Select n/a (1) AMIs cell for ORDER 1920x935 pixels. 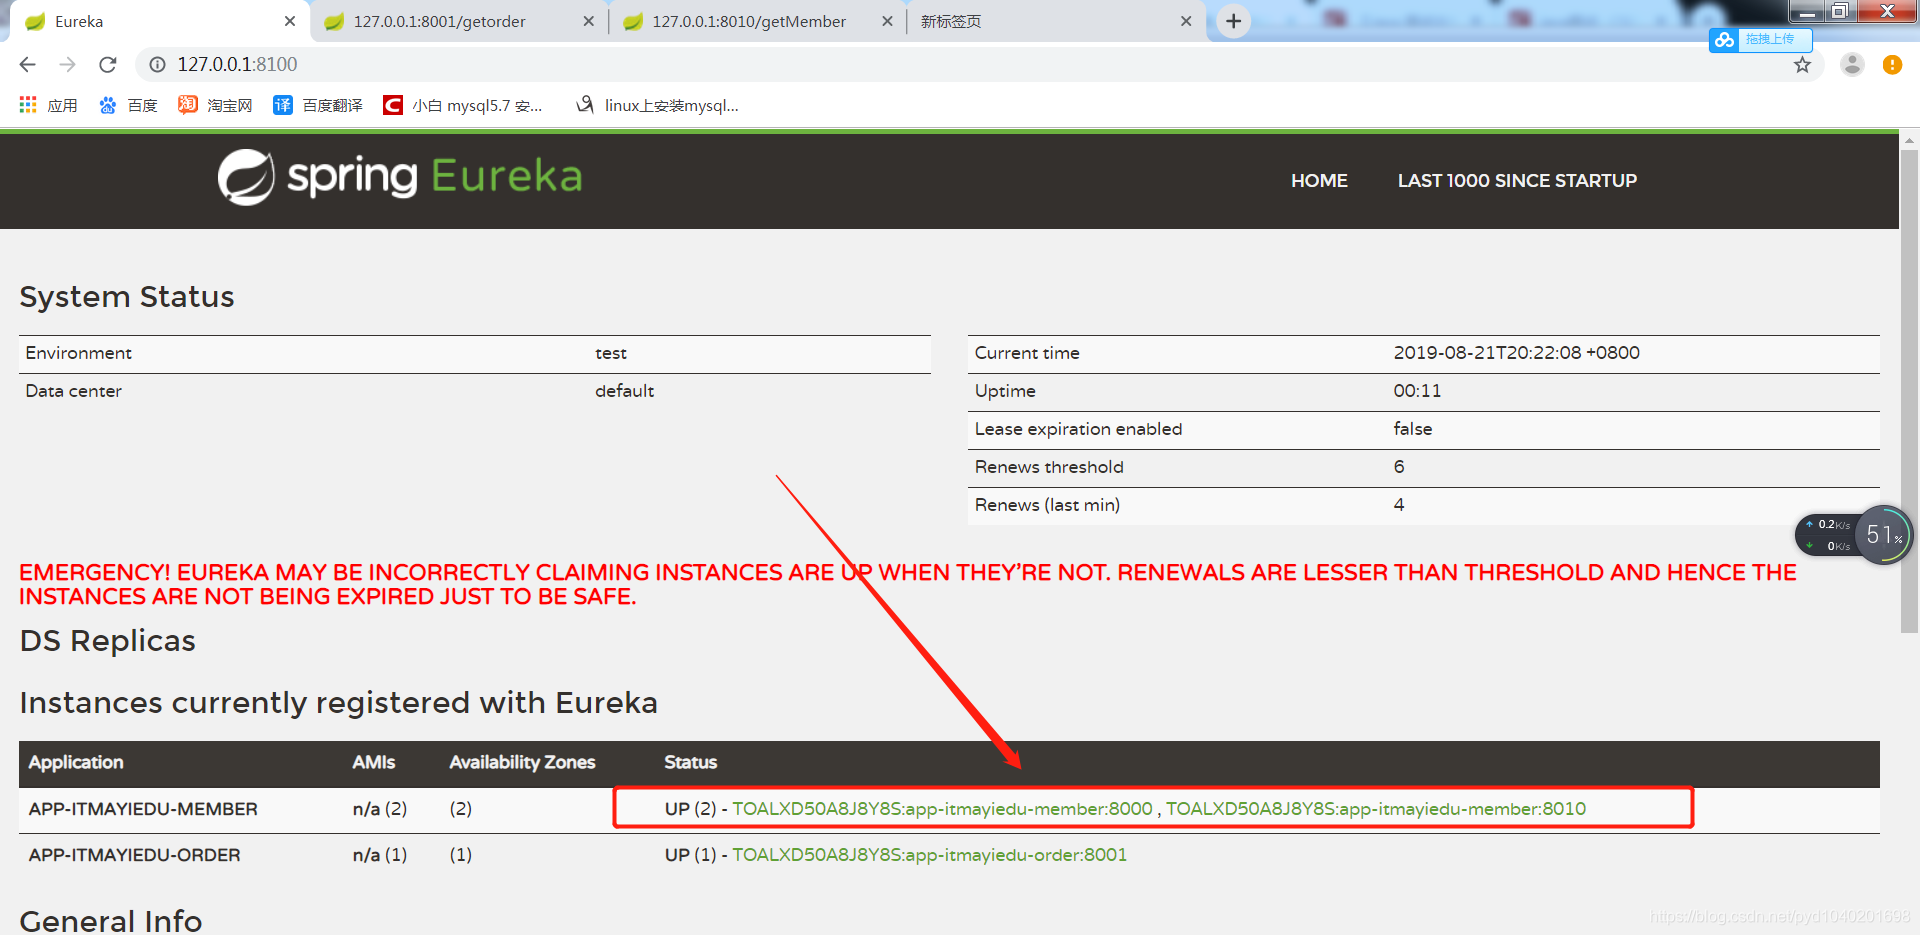point(380,855)
